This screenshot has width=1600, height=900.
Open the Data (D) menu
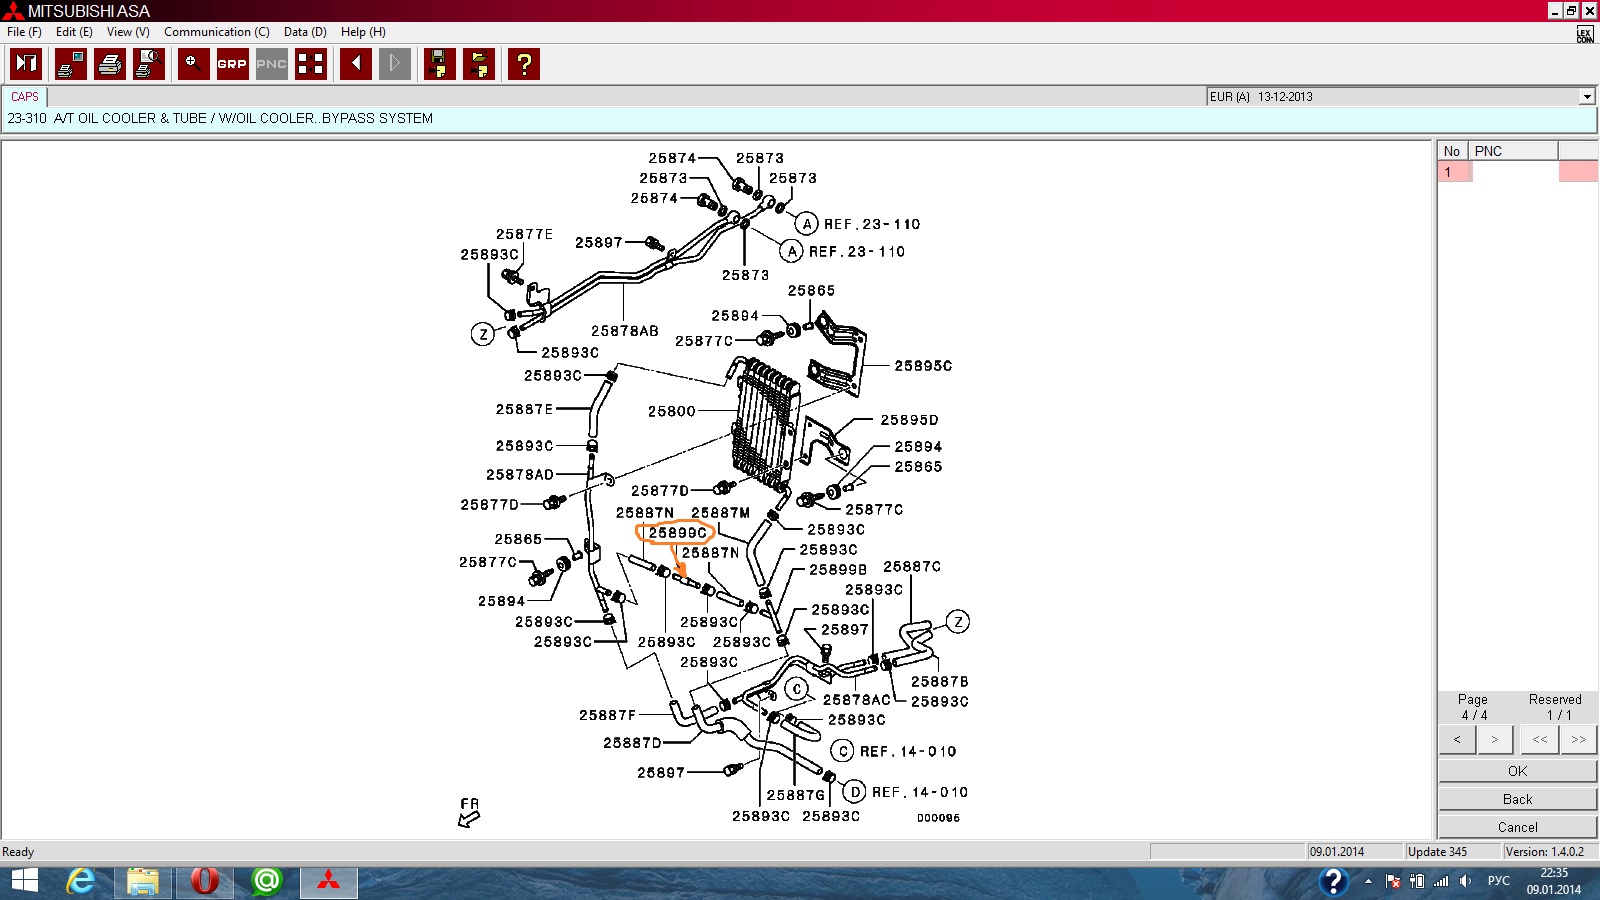305,32
